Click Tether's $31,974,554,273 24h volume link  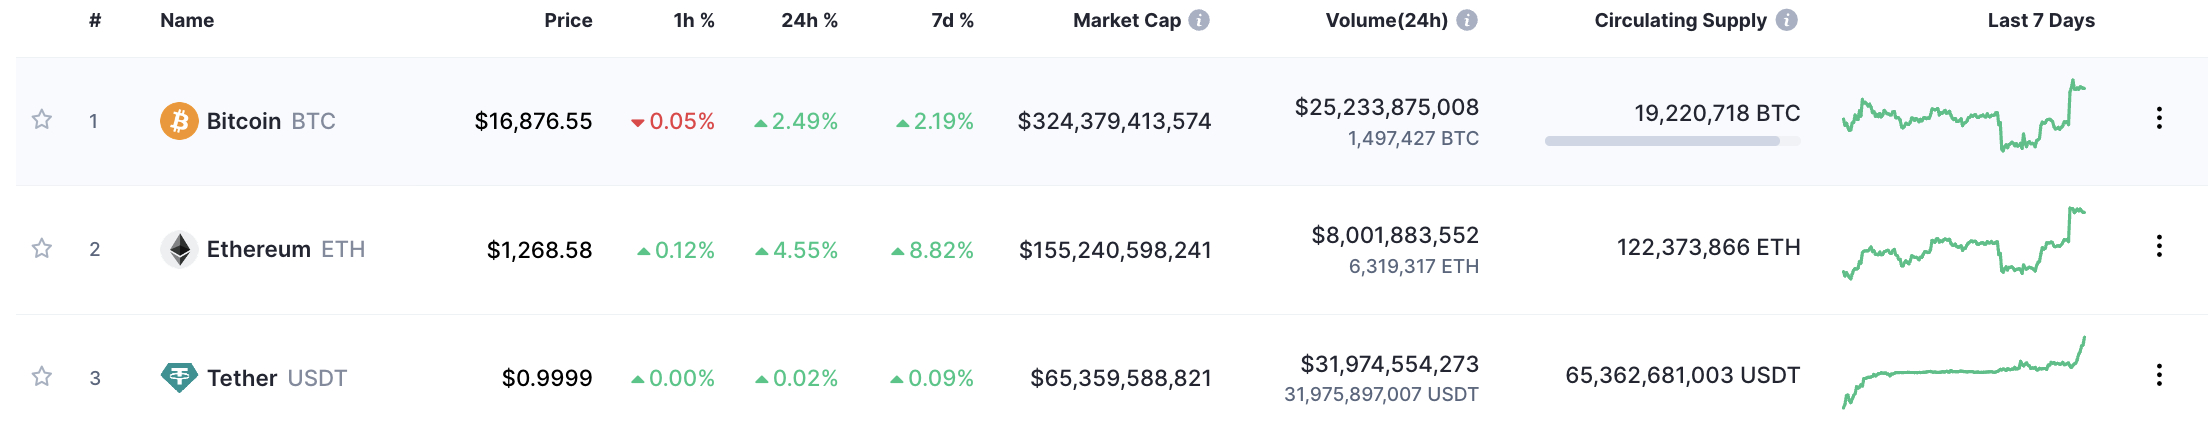pyautogui.click(x=1389, y=364)
